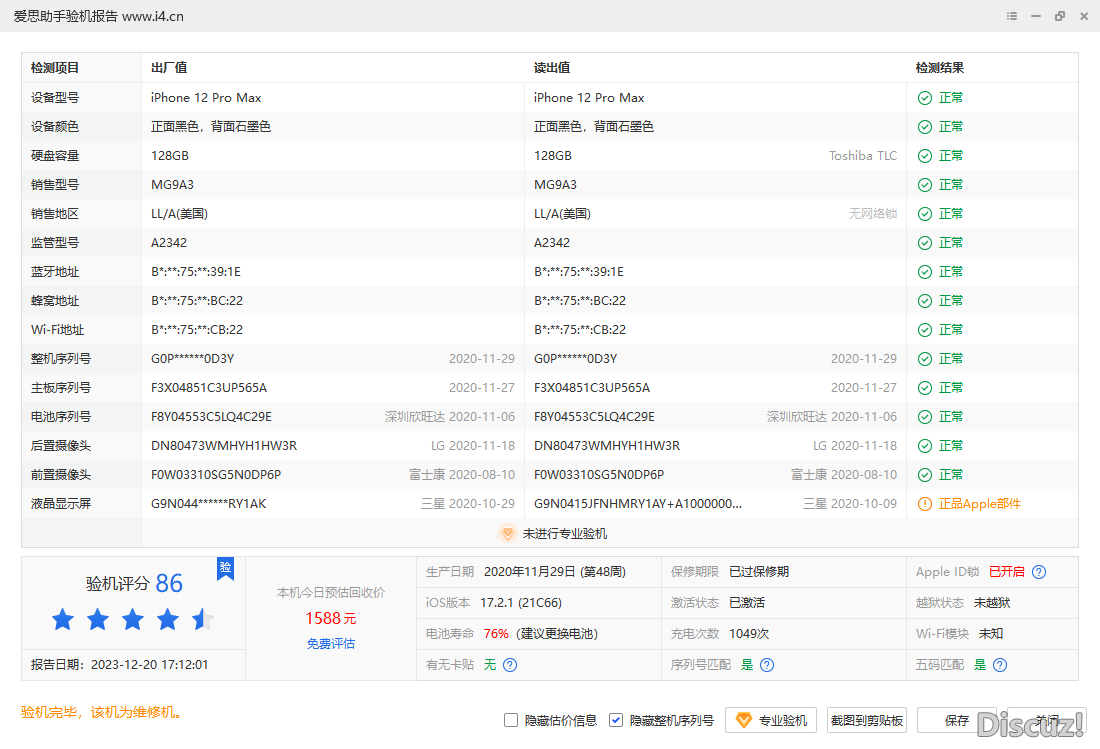Click the green check icon for 设备颜色 row
The height and width of the screenshot is (749, 1100).
coord(925,127)
